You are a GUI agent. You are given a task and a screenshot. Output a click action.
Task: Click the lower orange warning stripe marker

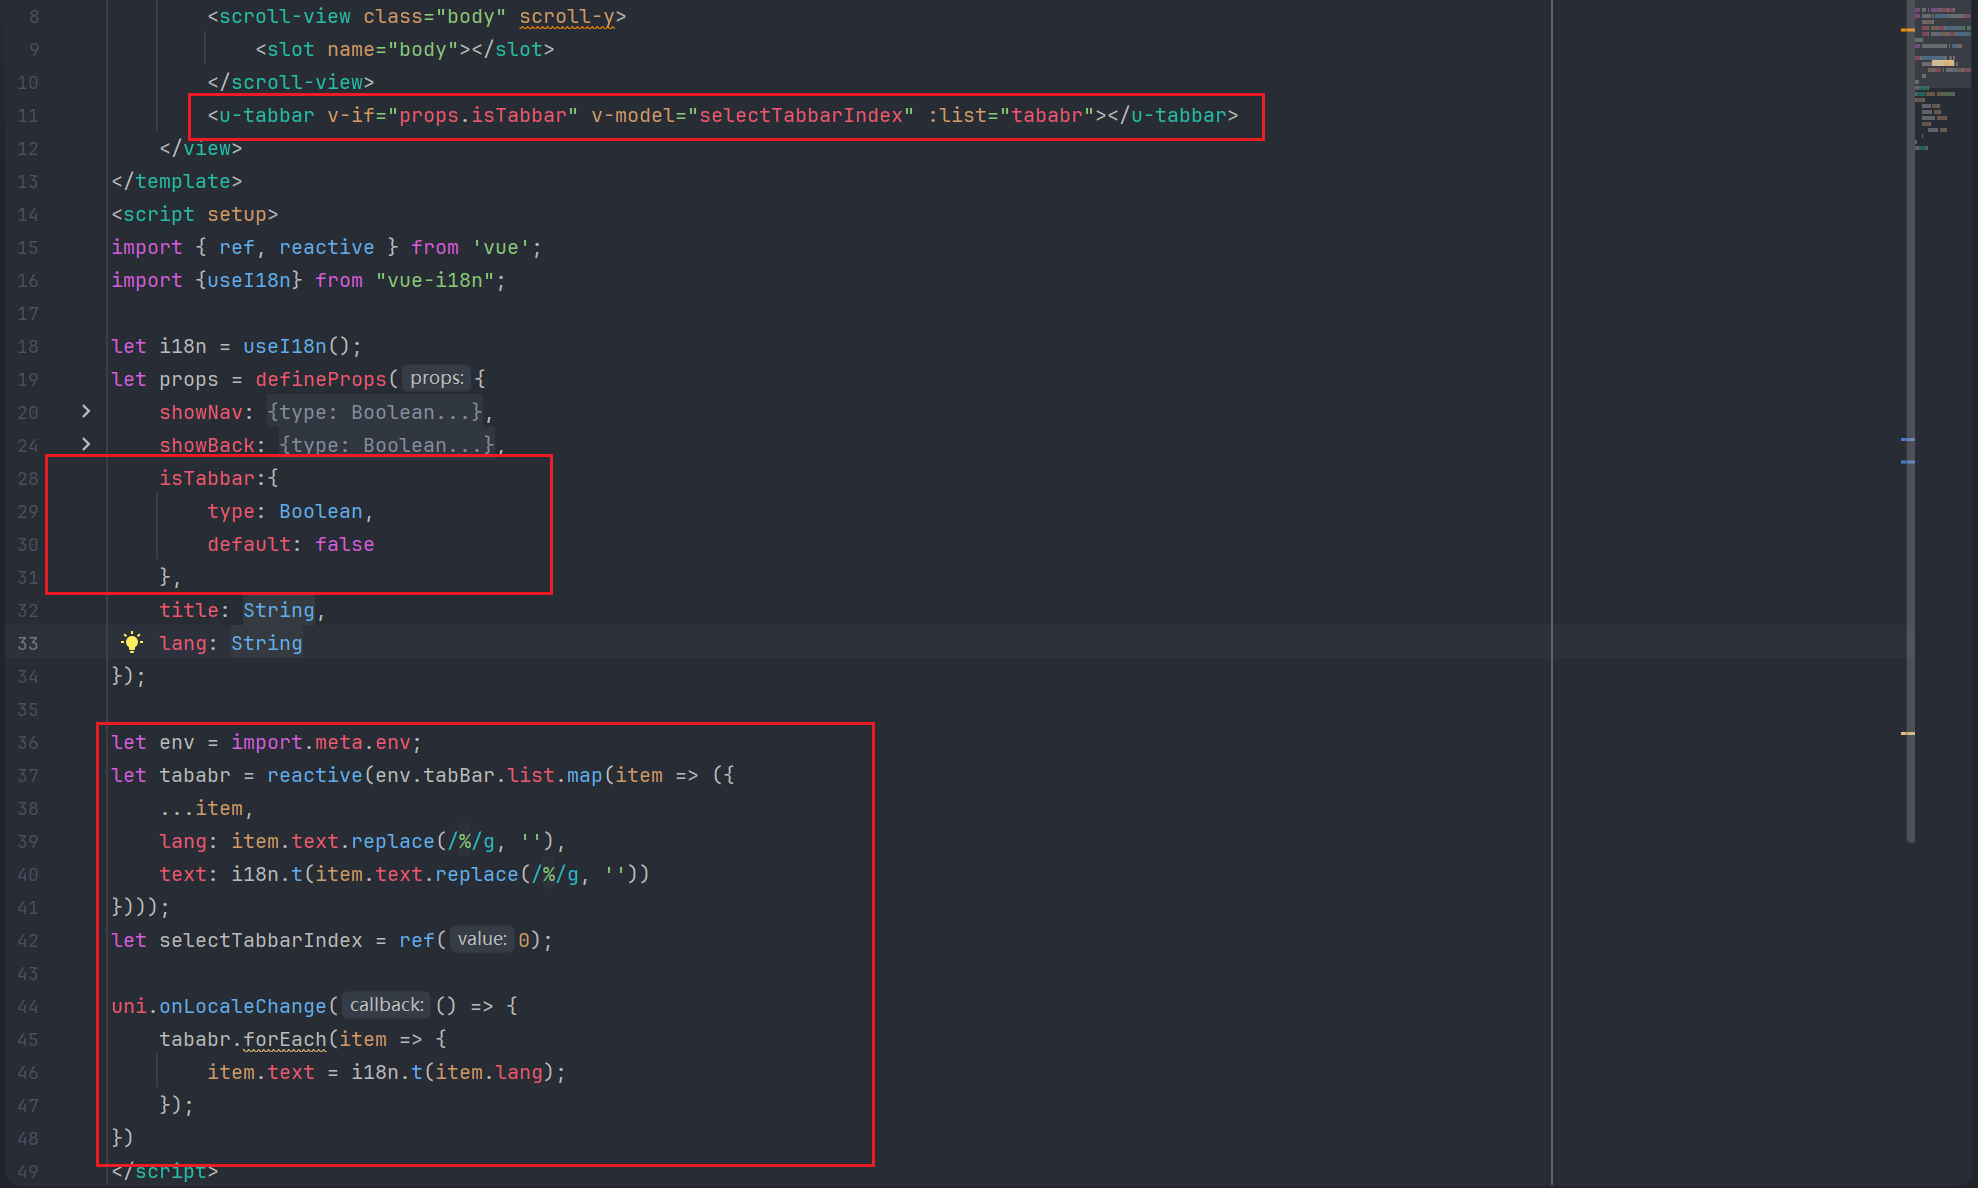click(1907, 733)
